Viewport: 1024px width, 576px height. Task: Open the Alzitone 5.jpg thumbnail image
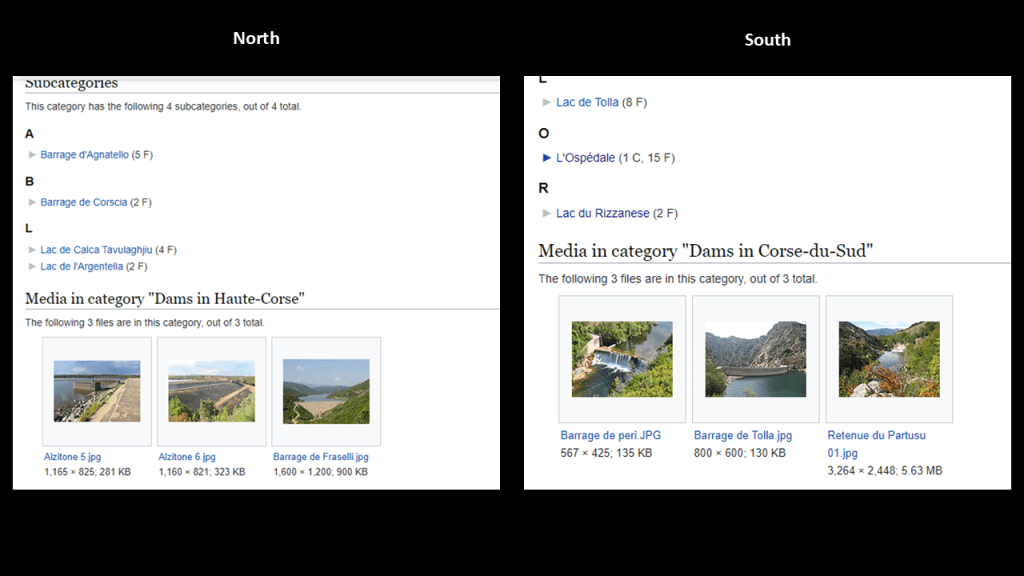coord(97,391)
